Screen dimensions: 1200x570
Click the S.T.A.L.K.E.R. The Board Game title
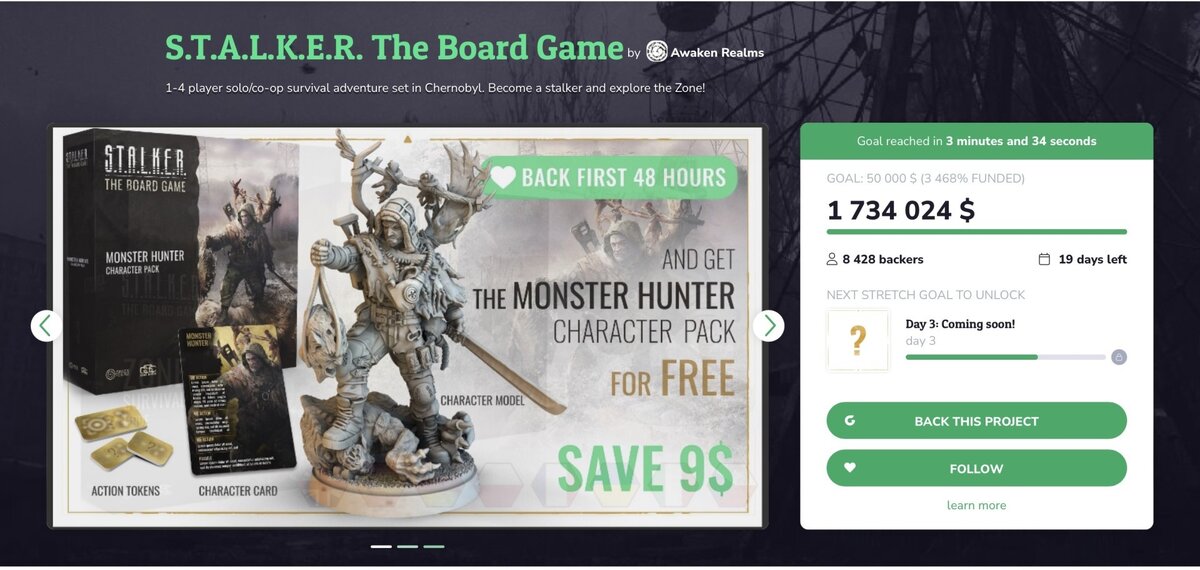[394, 47]
